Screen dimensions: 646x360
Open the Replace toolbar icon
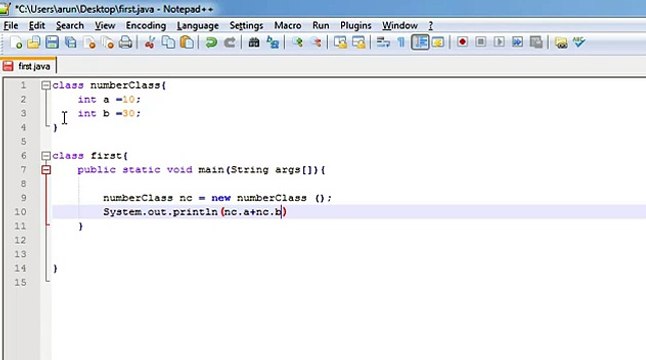tap(272, 42)
